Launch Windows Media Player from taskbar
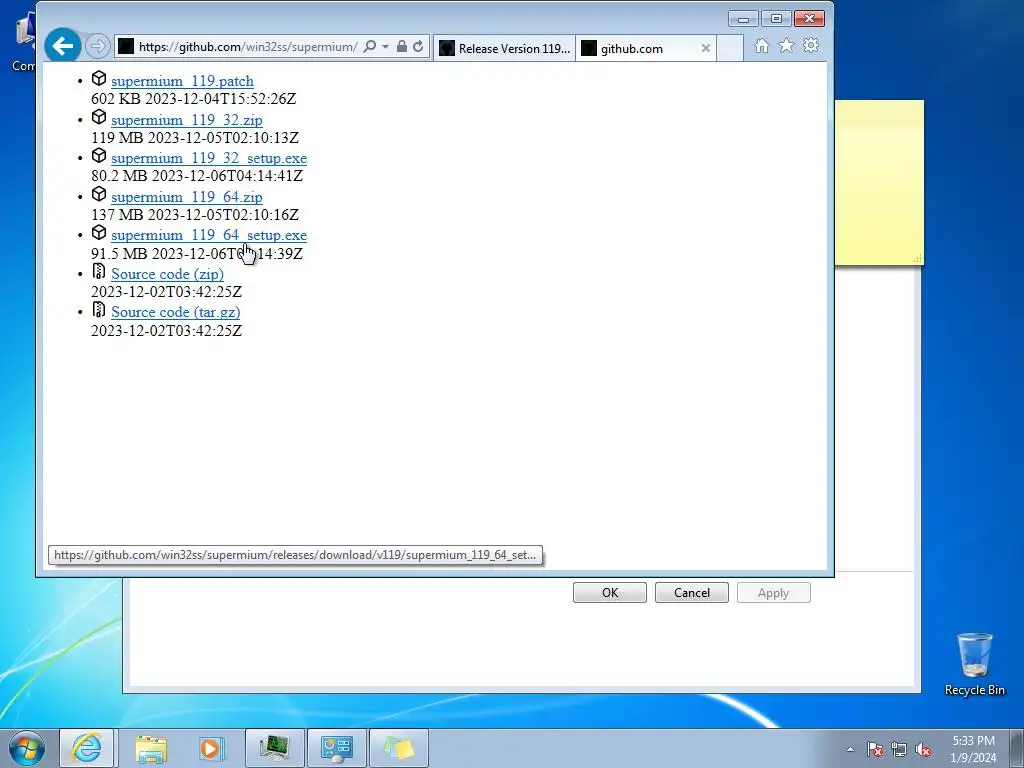Viewport: 1024px width, 768px height. pos(212,748)
